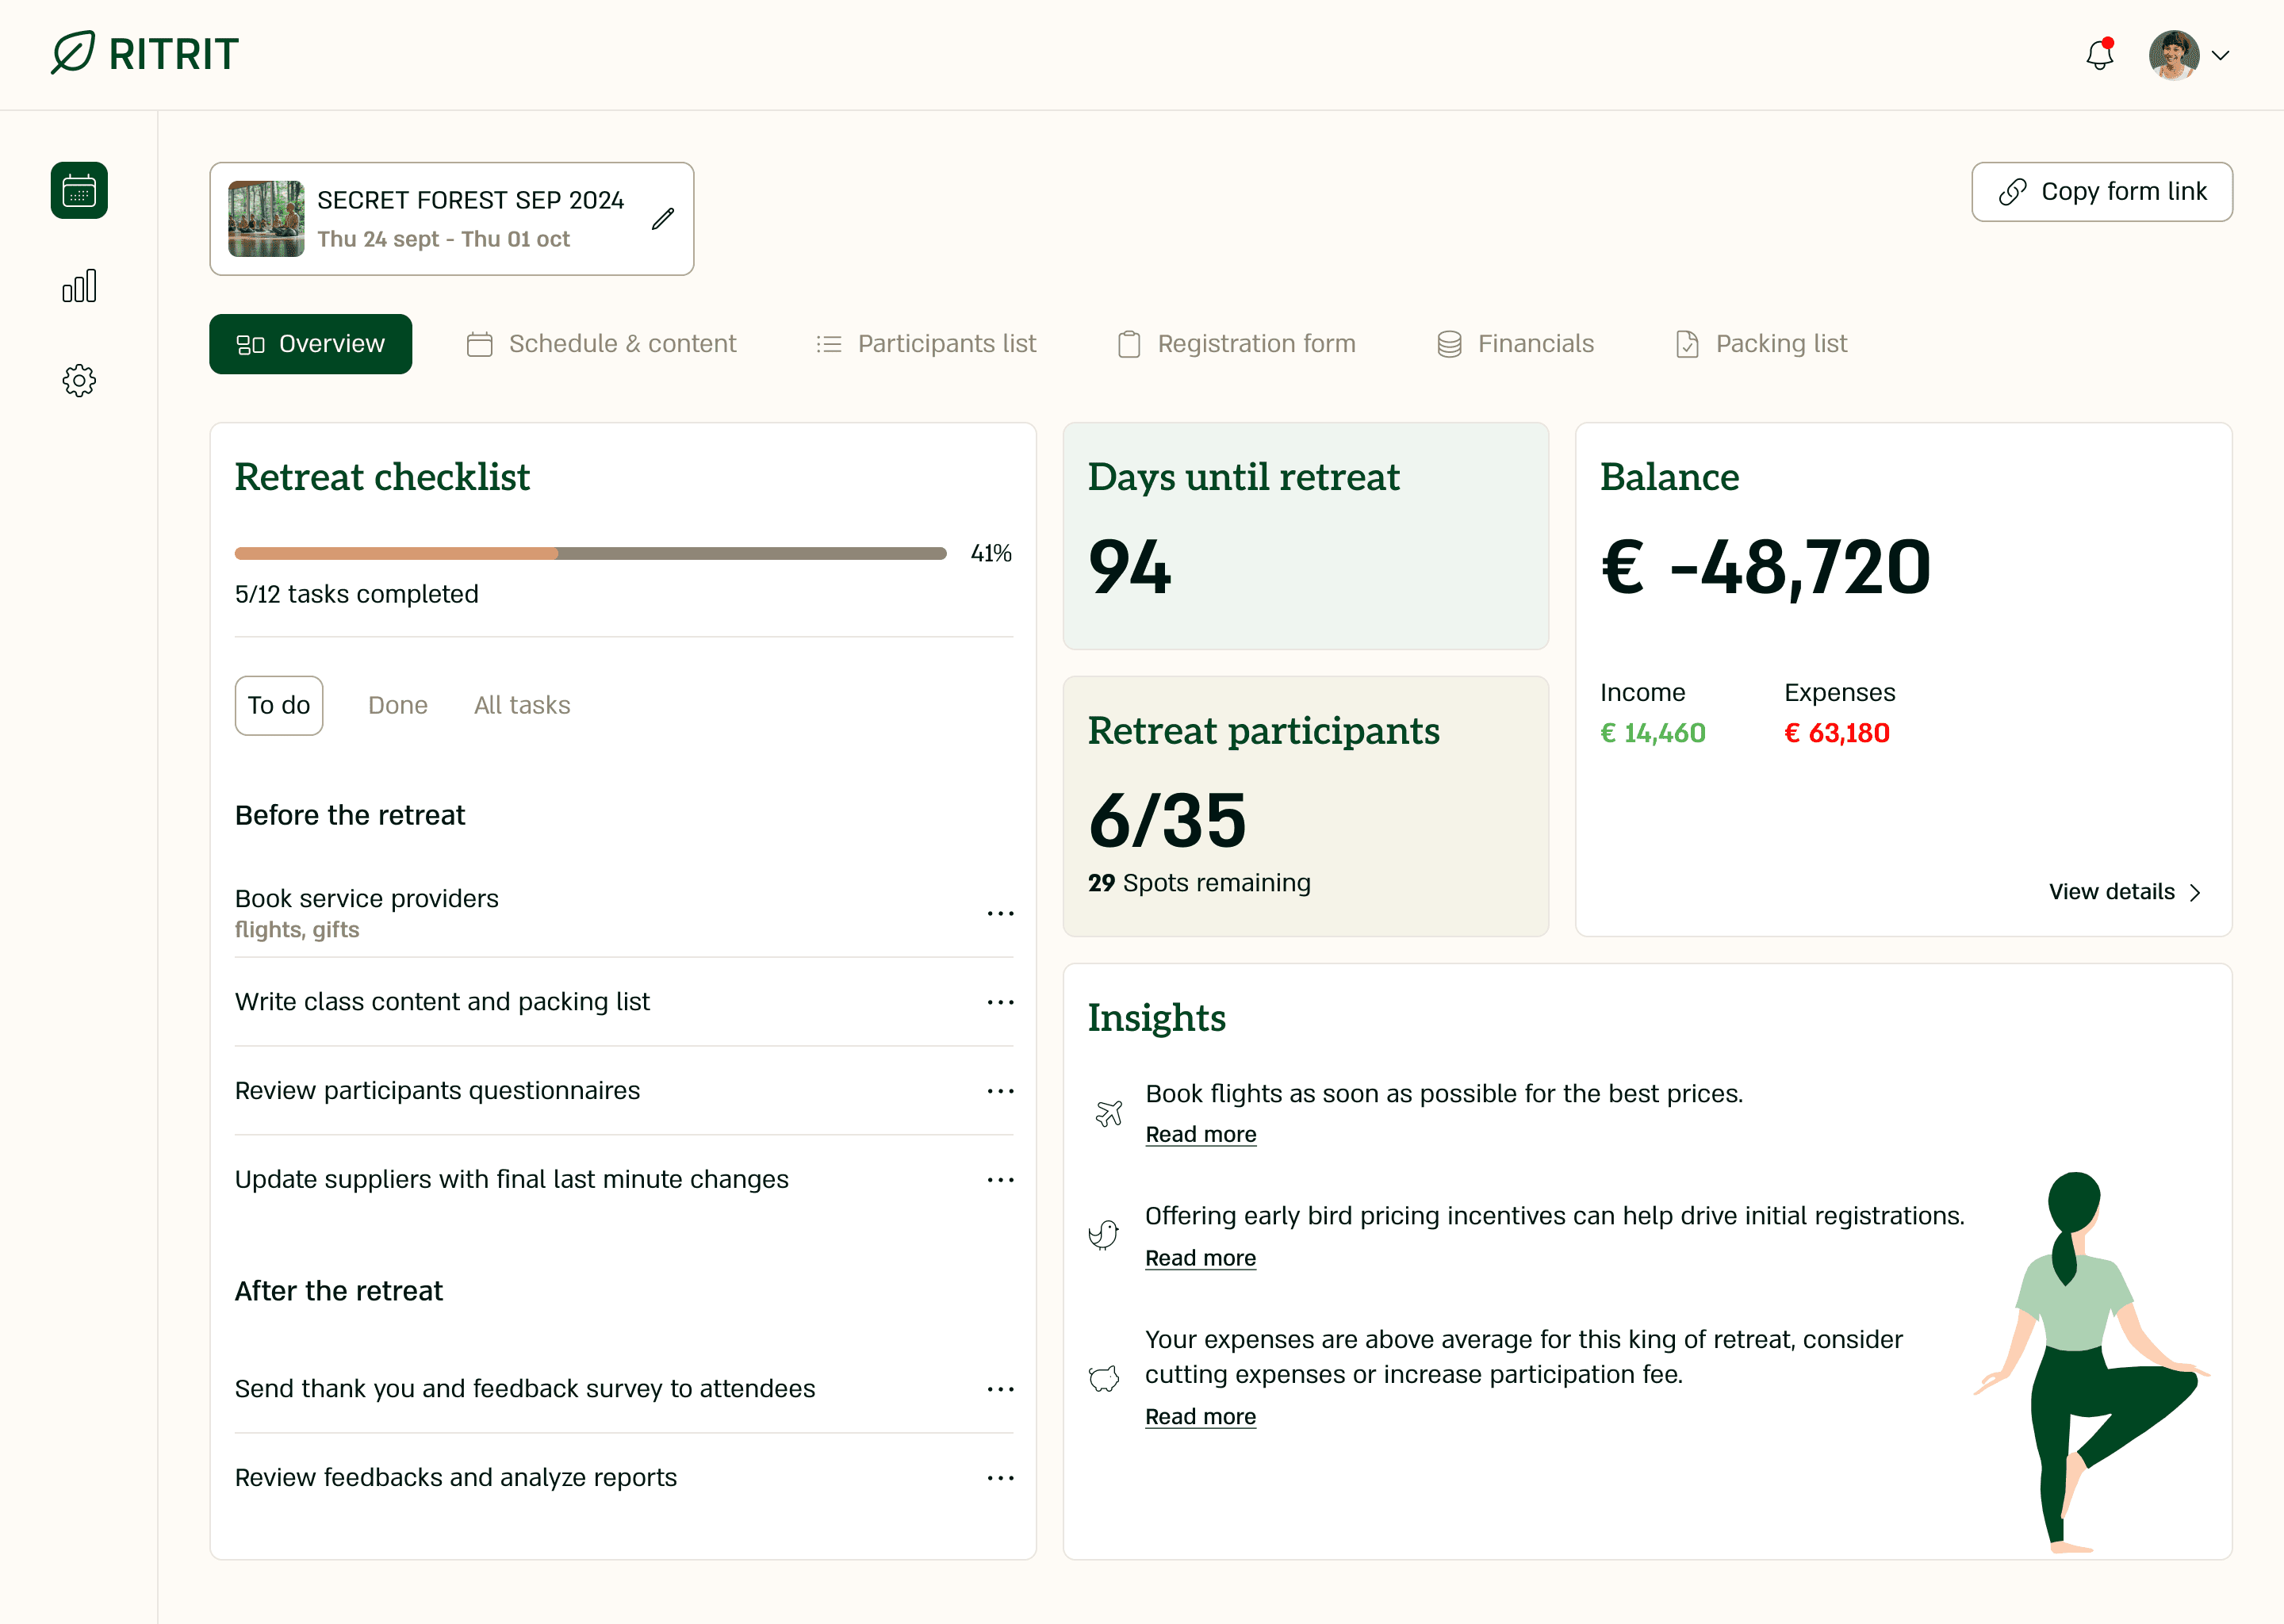Select the To do filter

[279, 705]
